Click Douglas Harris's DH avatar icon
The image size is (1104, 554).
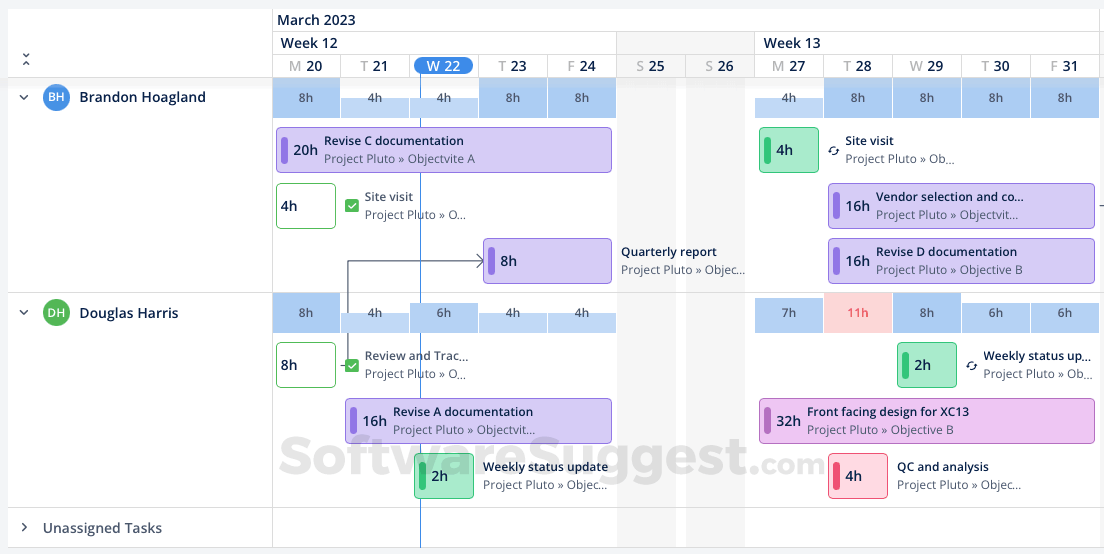point(57,313)
